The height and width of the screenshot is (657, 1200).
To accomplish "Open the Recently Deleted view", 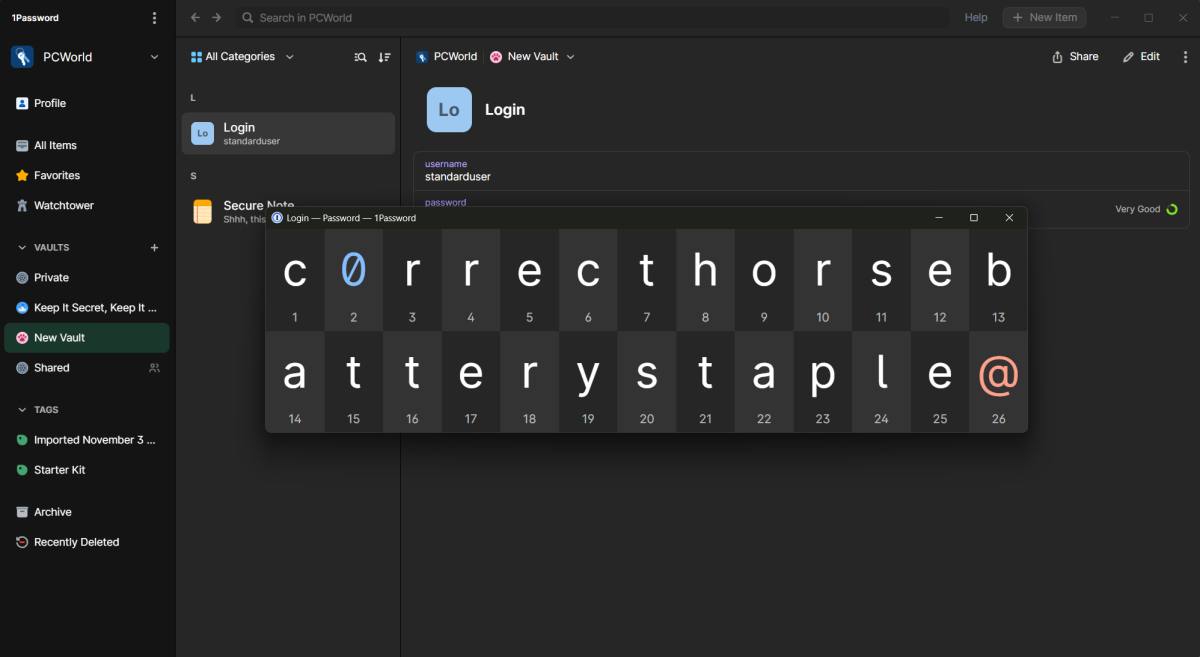I will pos(74,541).
